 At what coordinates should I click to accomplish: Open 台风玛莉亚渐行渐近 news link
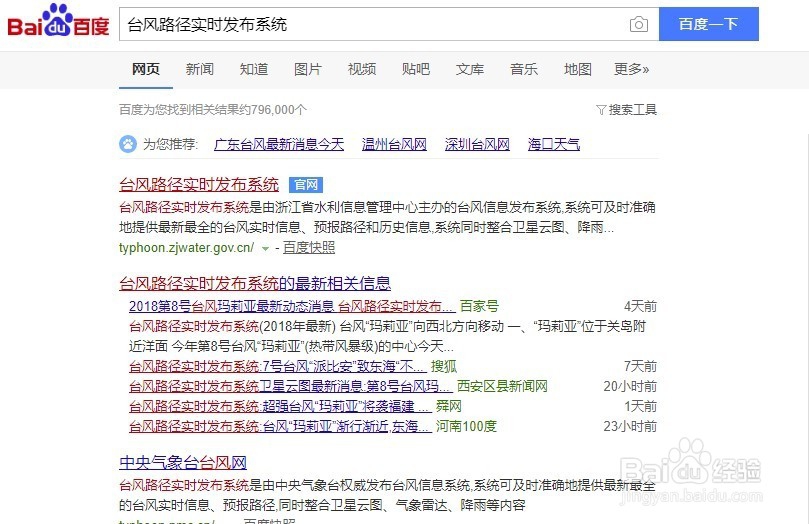(280, 427)
